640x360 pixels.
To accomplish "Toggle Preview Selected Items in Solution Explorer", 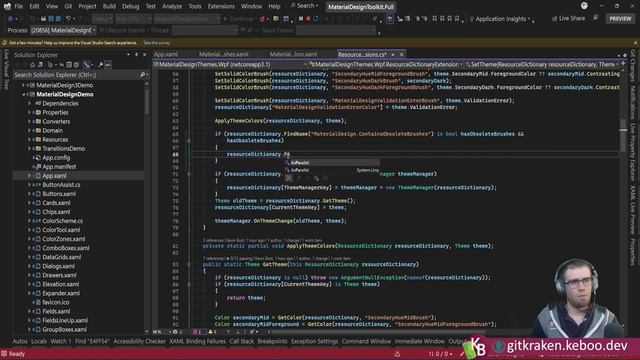I will click(108, 65).
